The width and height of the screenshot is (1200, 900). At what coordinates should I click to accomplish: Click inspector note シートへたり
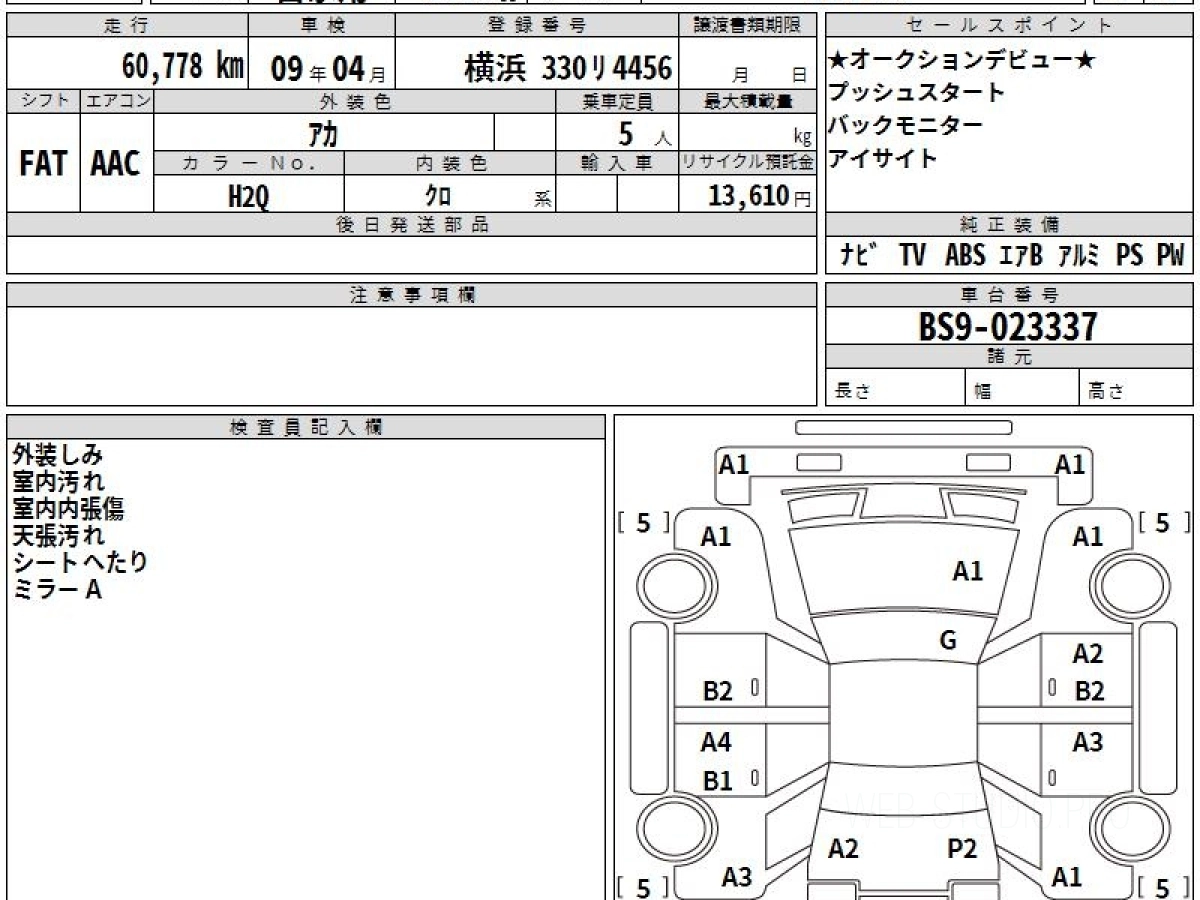tap(80, 563)
